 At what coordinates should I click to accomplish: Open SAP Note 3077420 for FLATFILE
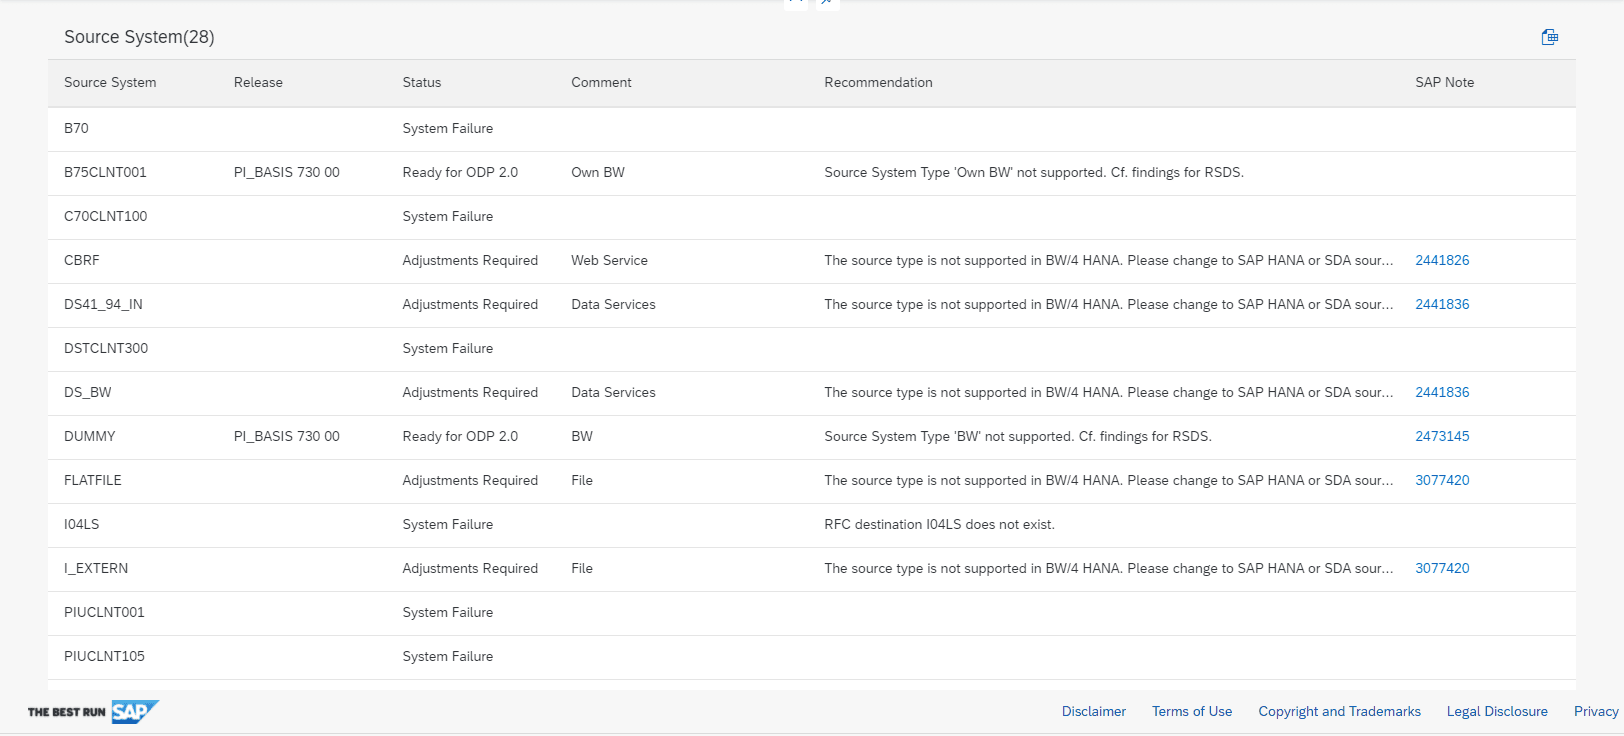pos(1441,480)
